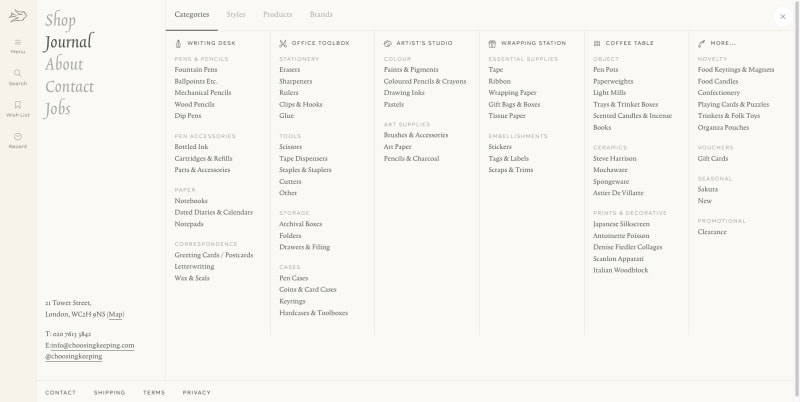Open Dated Diaries & Calendars
Viewport: 800px width, 402px height.
tap(214, 212)
